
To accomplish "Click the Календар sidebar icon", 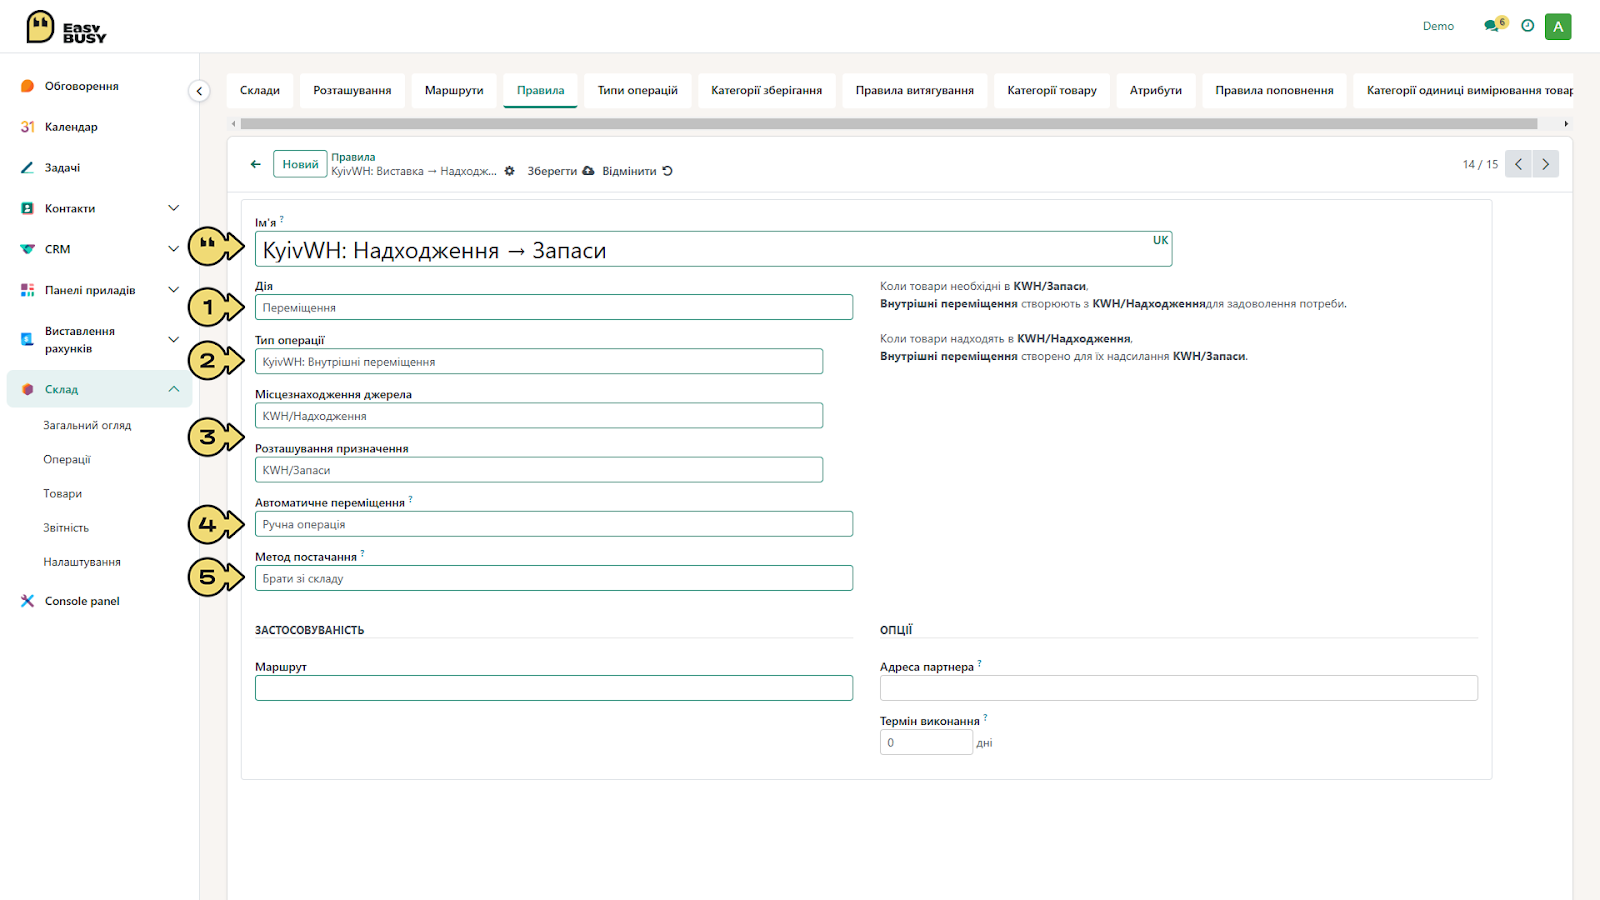I will (x=27, y=127).
